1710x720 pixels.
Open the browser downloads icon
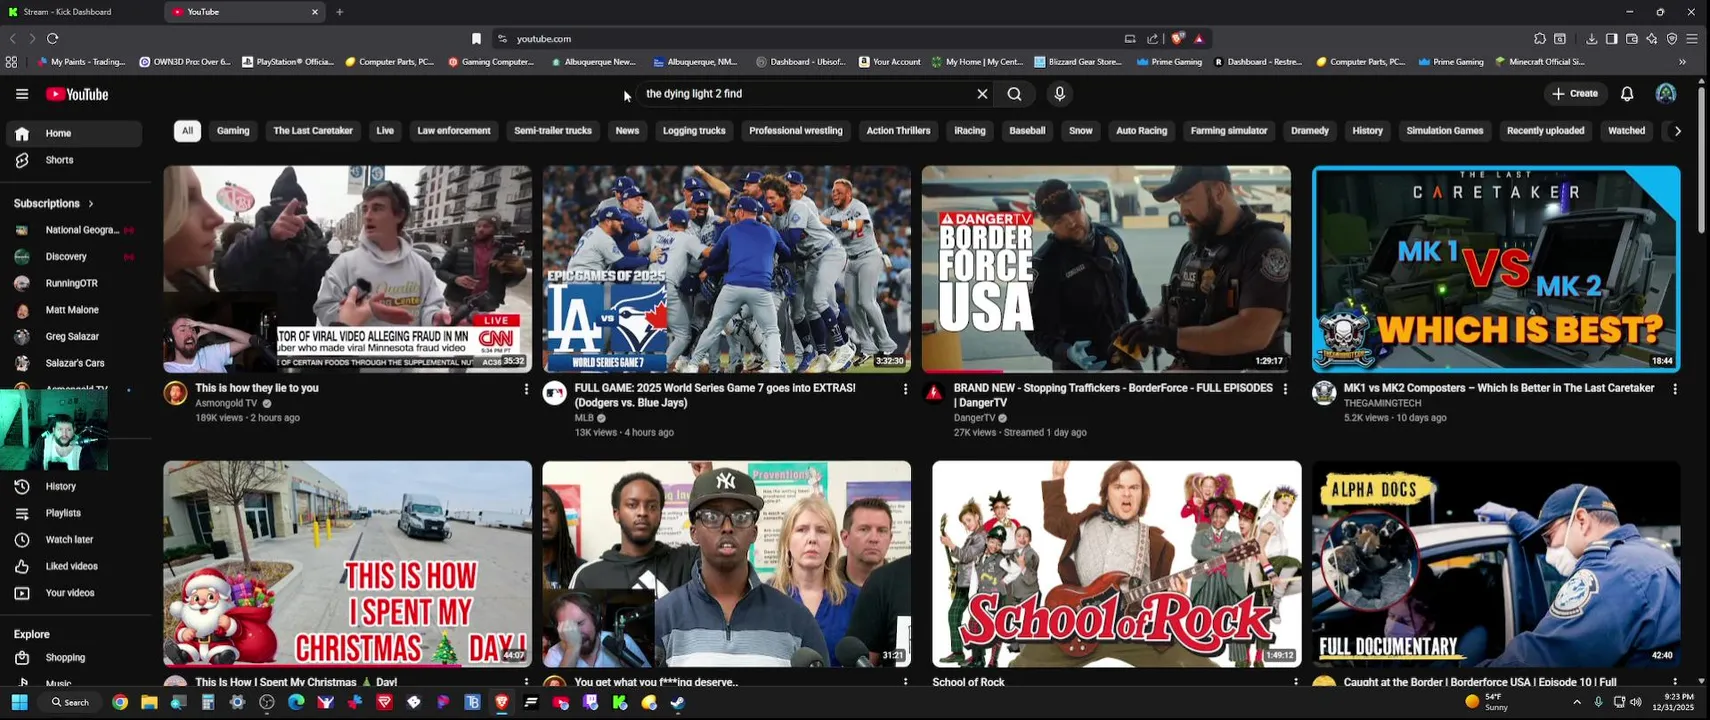pyautogui.click(x=1591, y=39)
